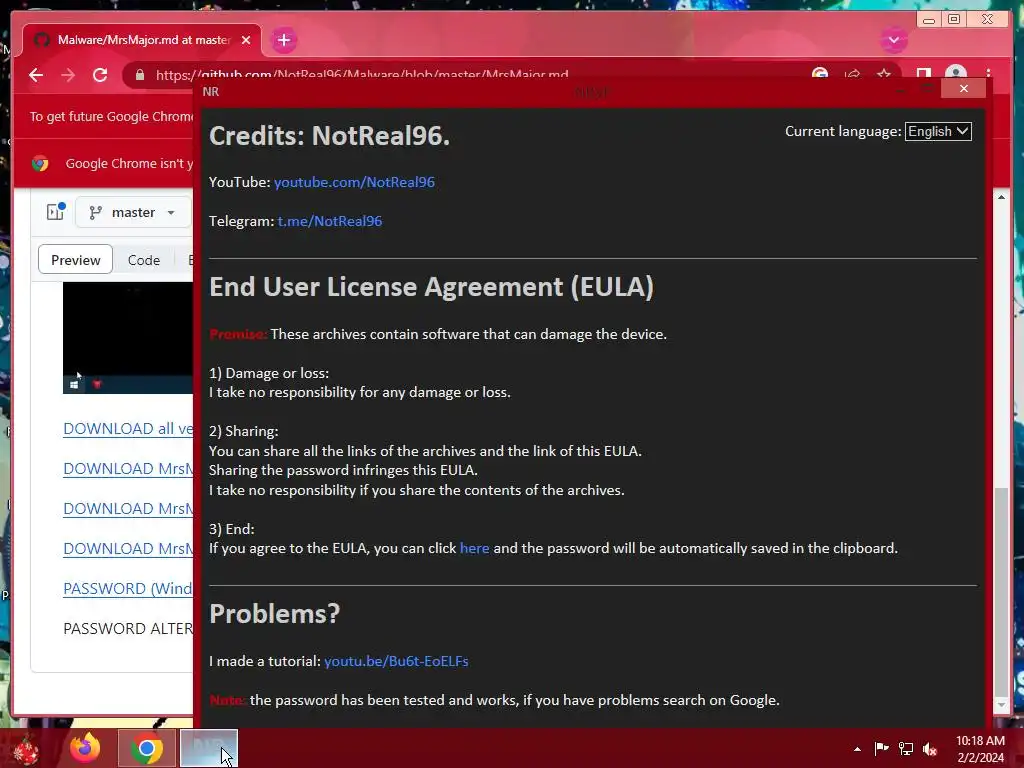Click Google icon in Chrome address bar

click(820, 74)
